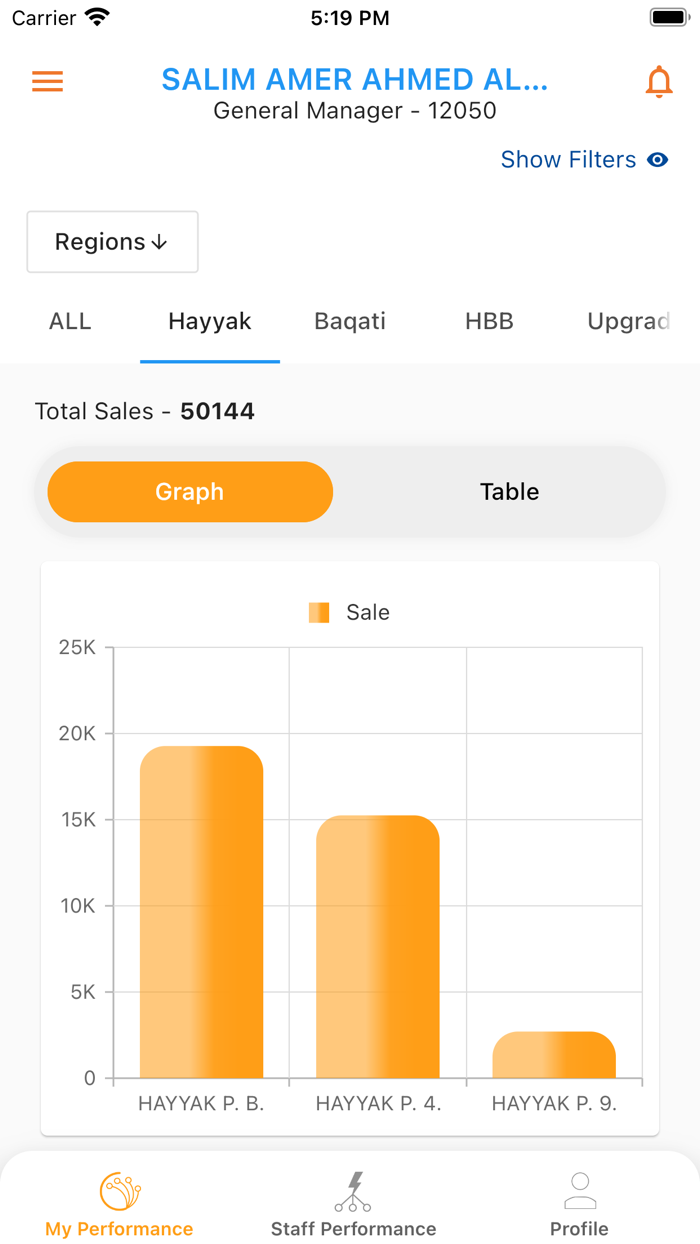Click the eye icon next to Show Filters

tap(658, 160)
